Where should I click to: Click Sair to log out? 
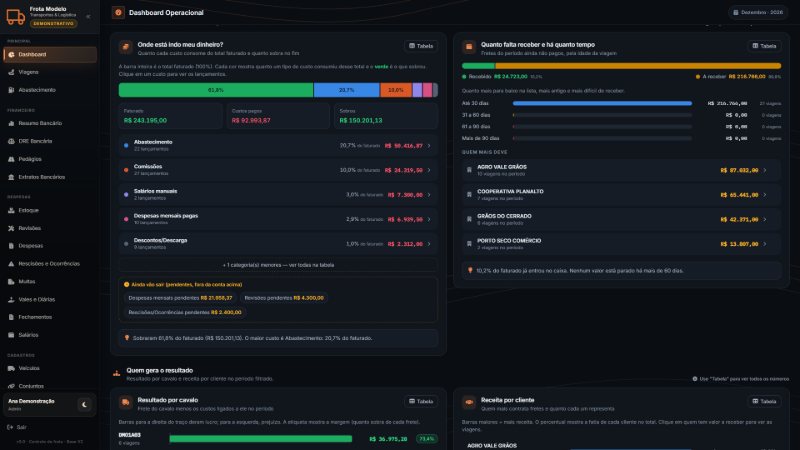pos(17,427)
